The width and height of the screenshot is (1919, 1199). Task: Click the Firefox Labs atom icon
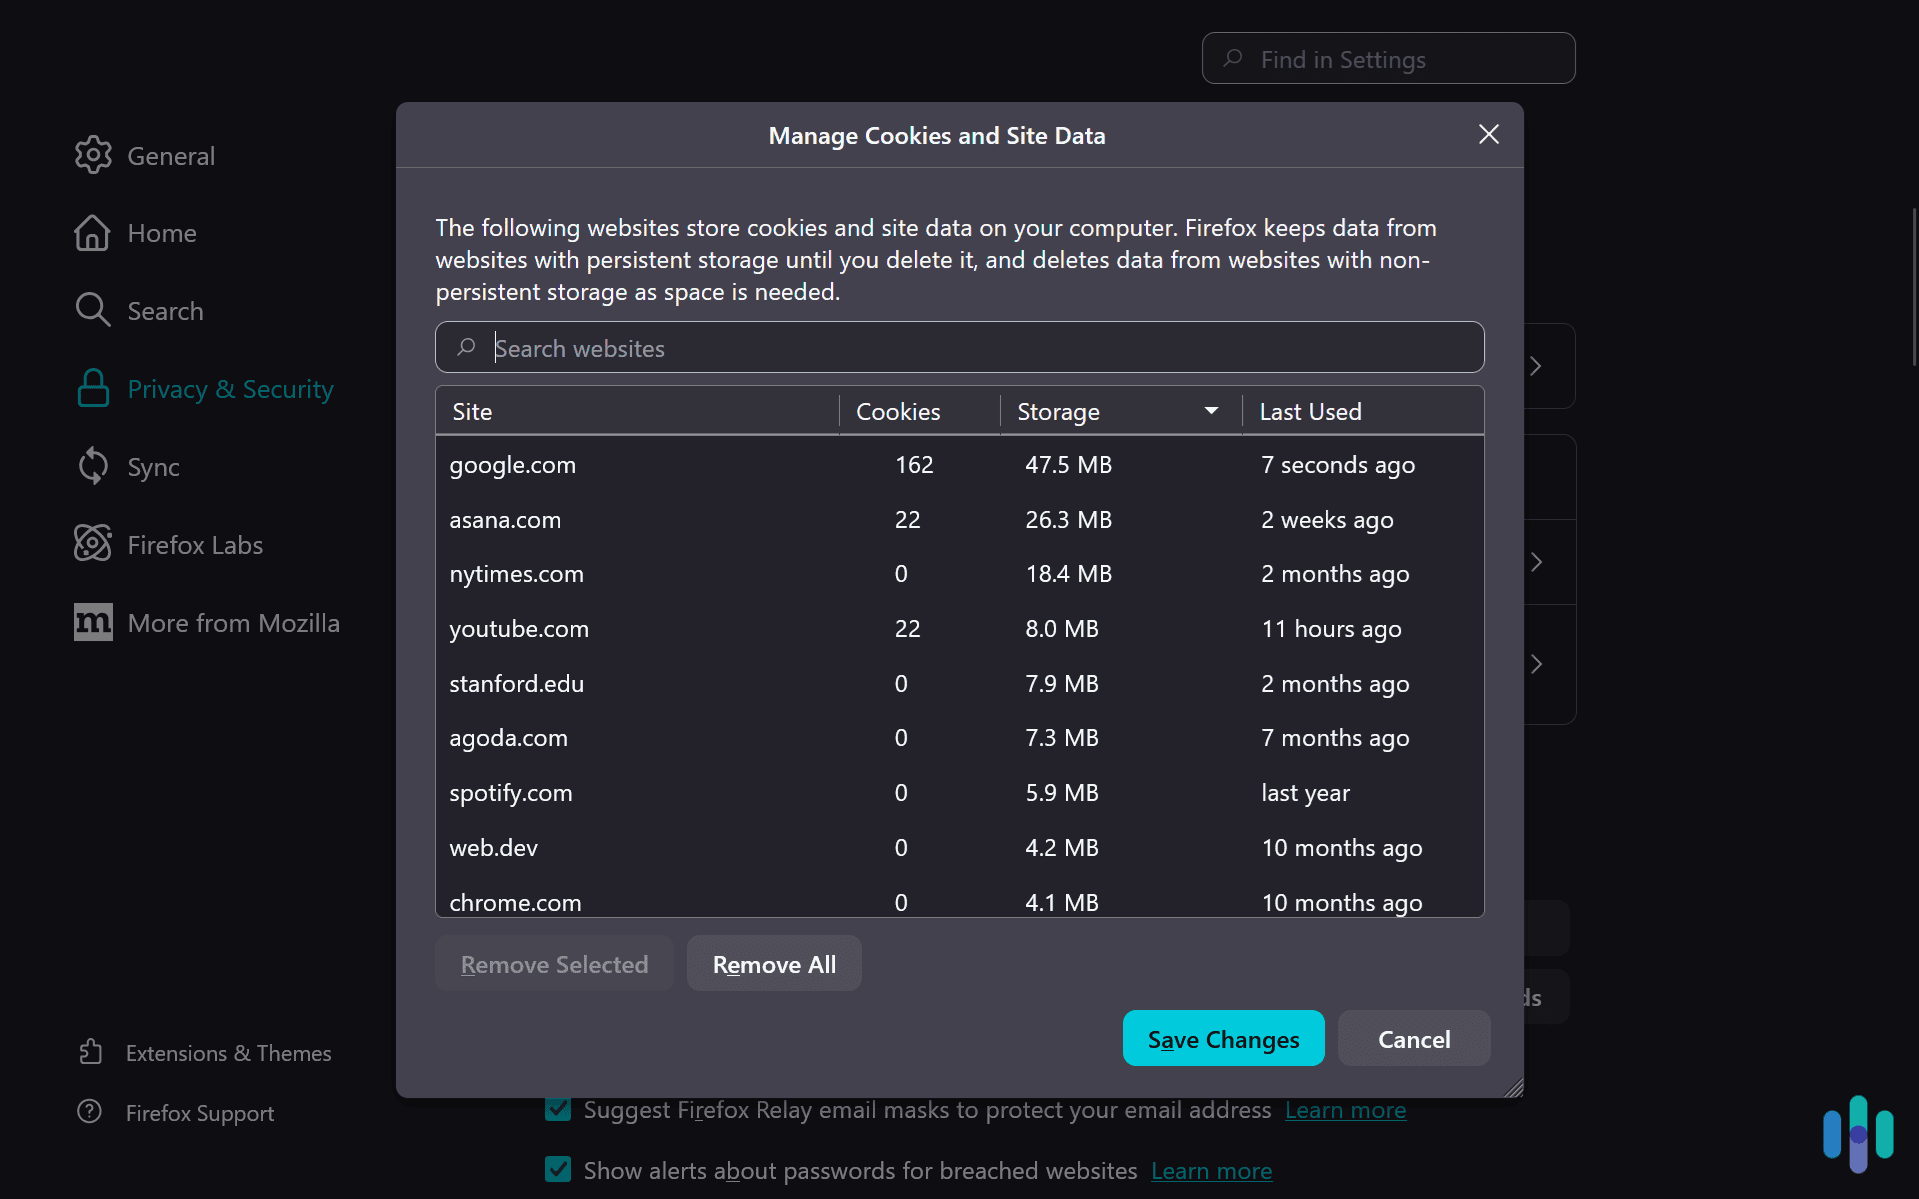[93, 544]
